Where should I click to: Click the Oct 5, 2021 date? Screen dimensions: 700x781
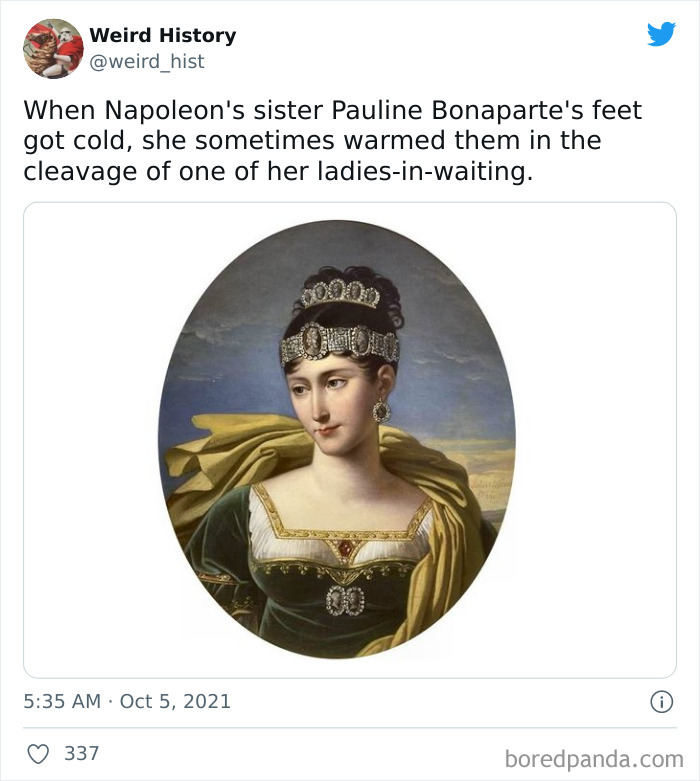pyautogui.click(x=175, y=701)
